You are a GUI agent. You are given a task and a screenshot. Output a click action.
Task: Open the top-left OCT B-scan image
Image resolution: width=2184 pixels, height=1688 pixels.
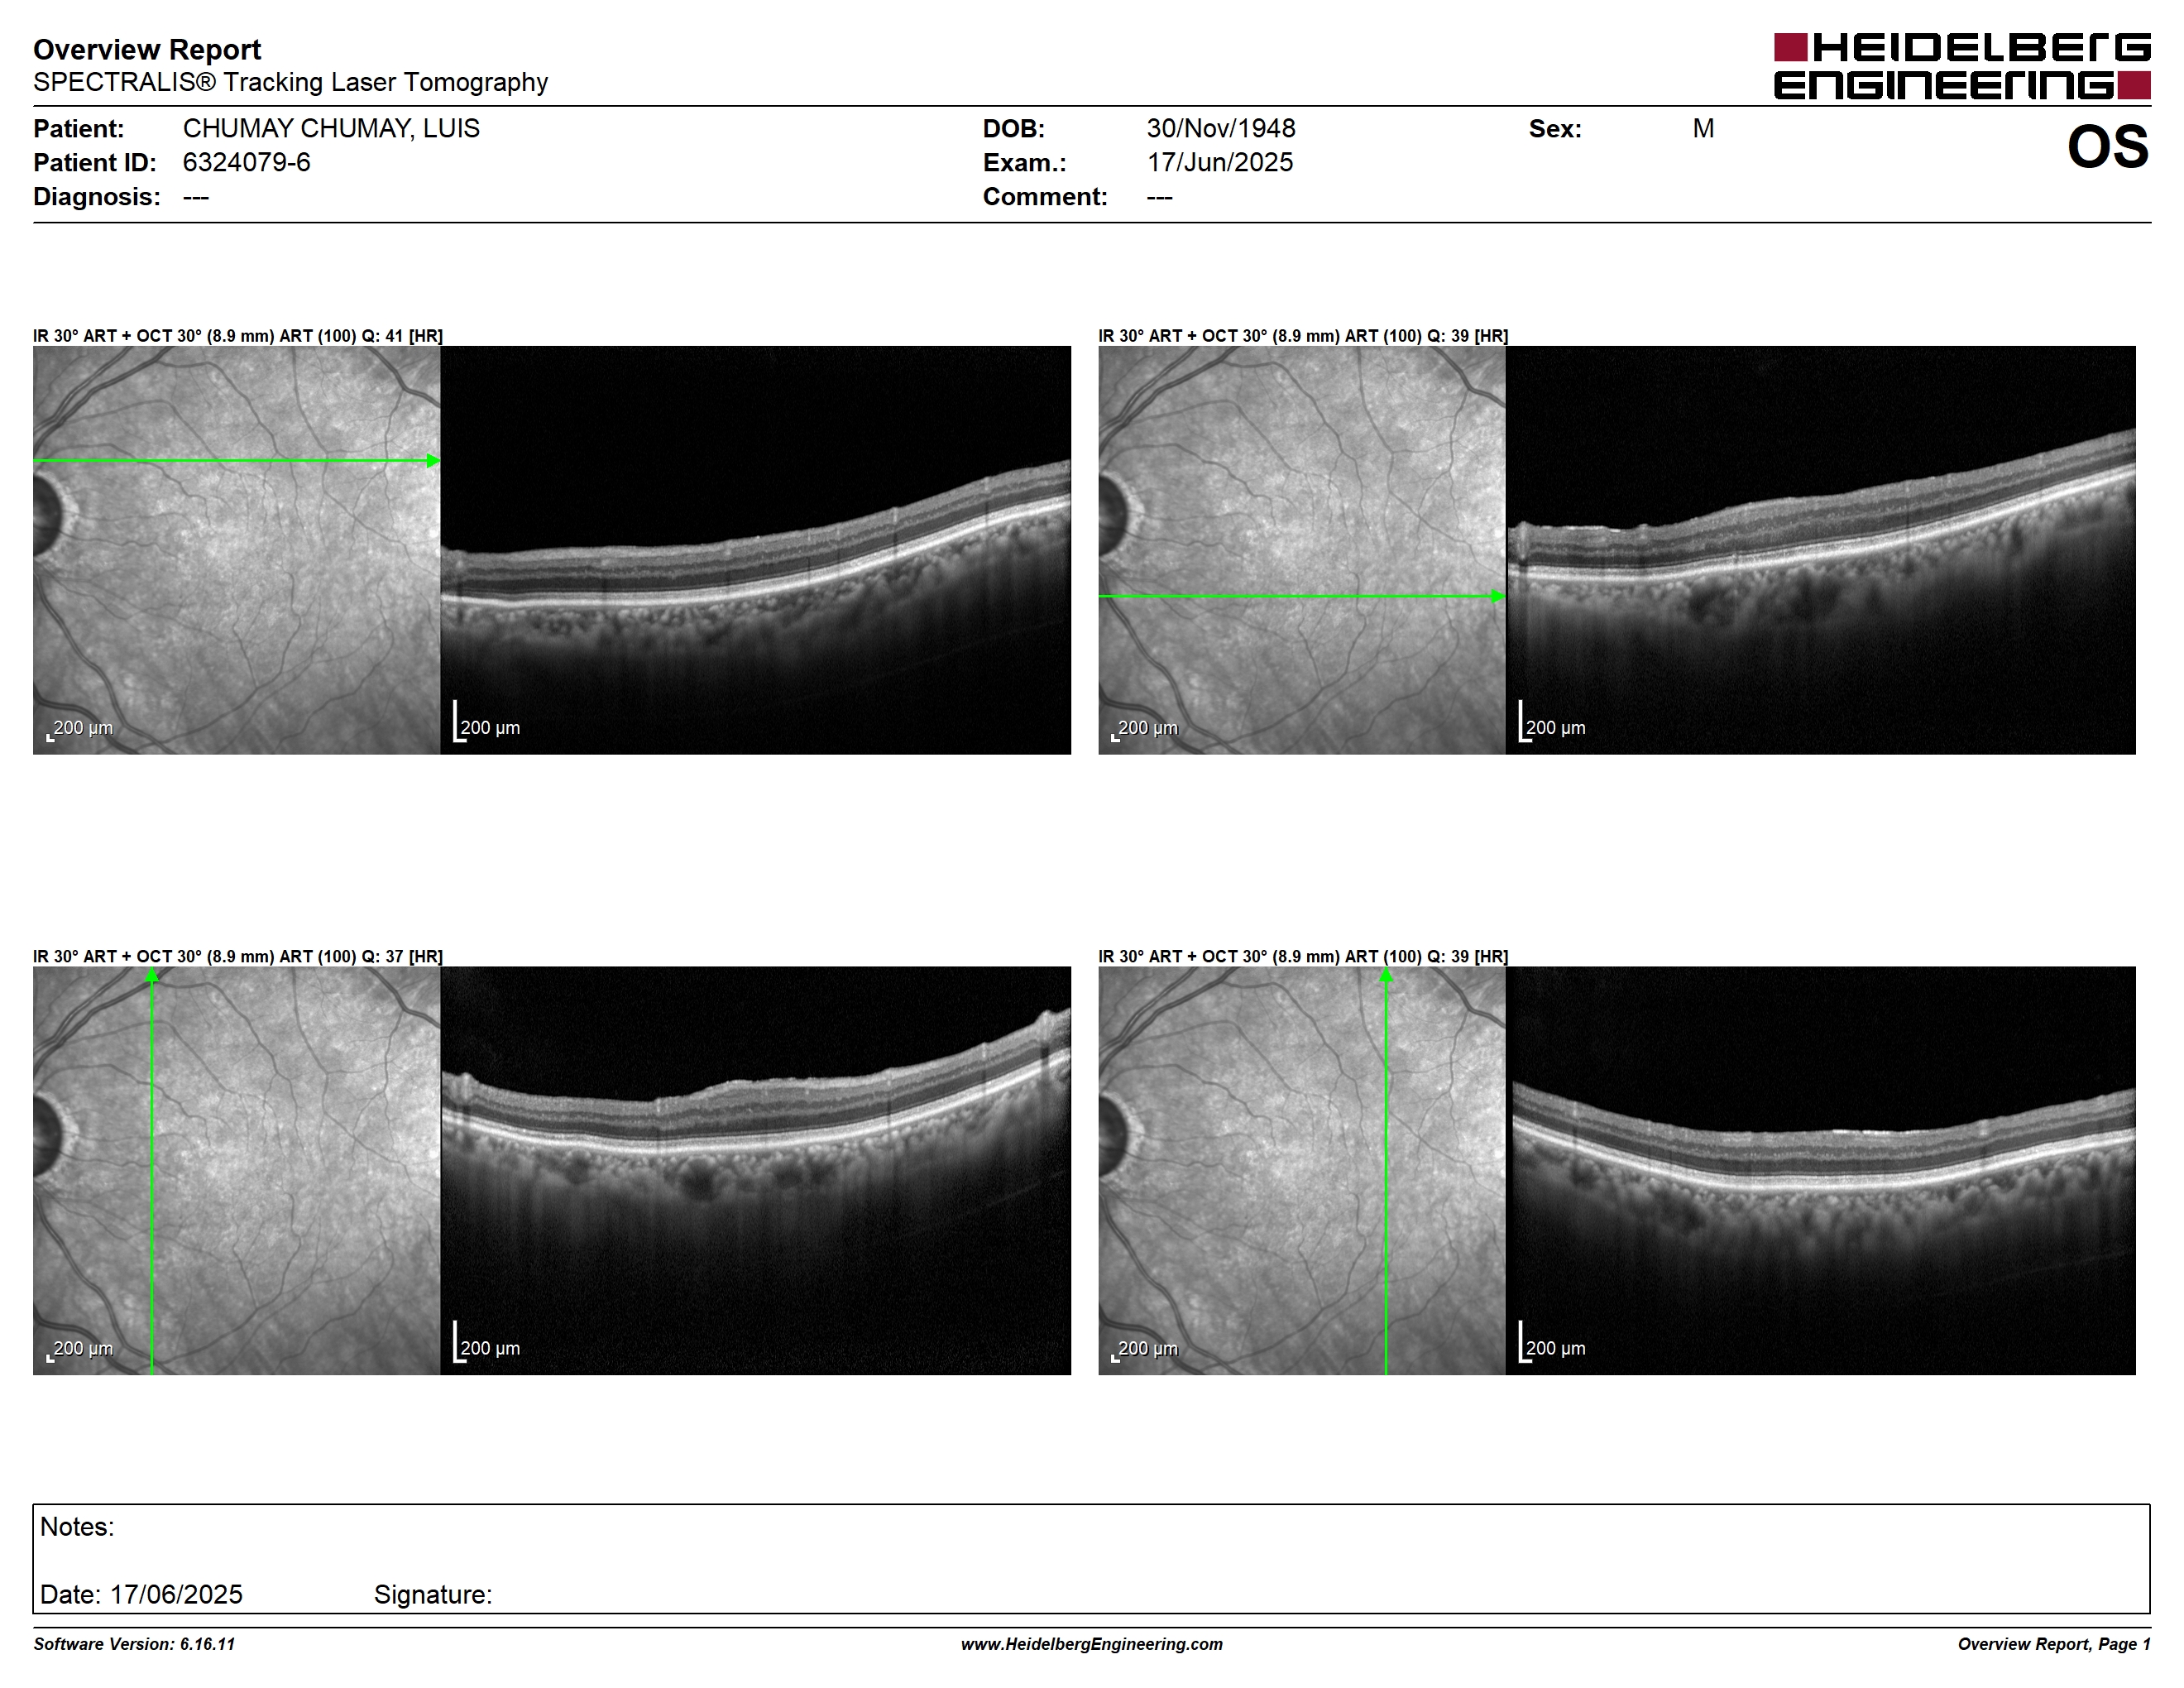click(x=756, y=550)
